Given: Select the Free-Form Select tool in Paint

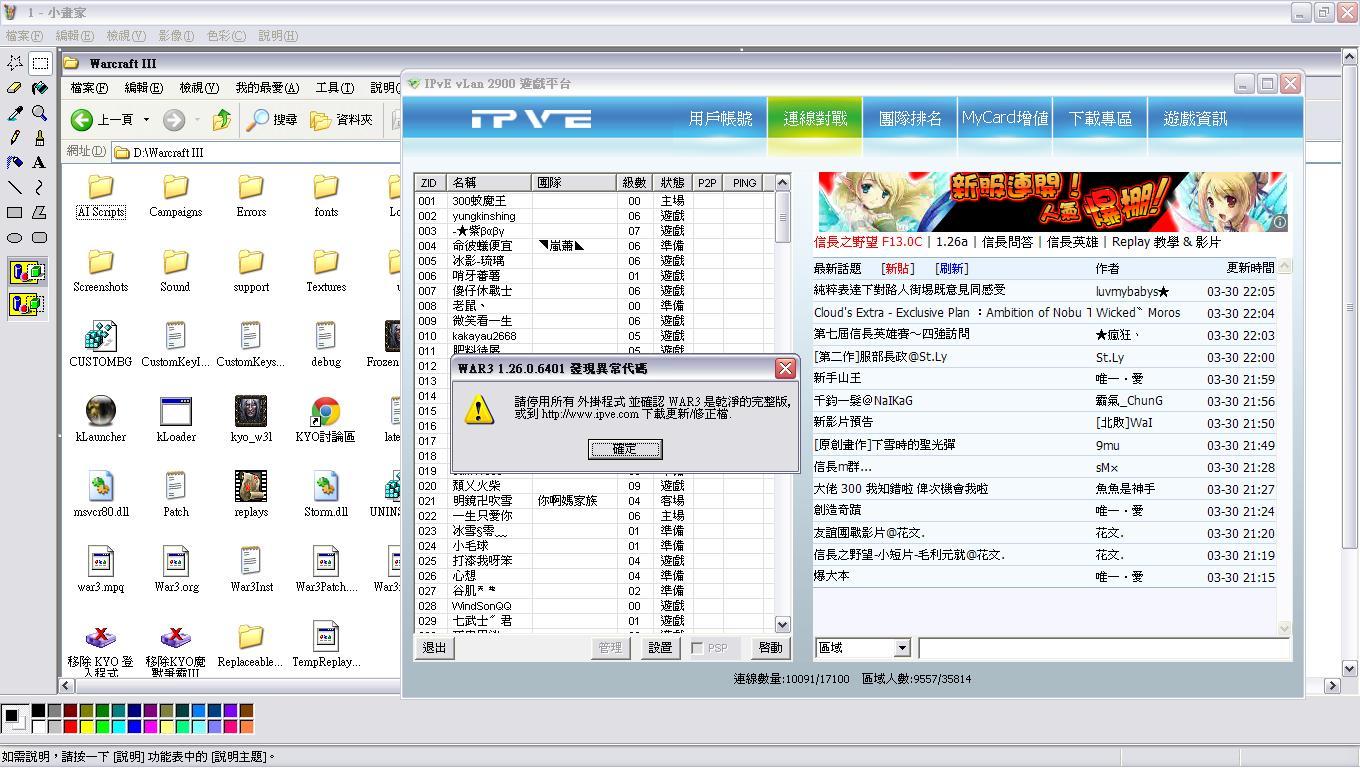Looking at the screenshot, I should pyautogui.click(x=15, y=63).
